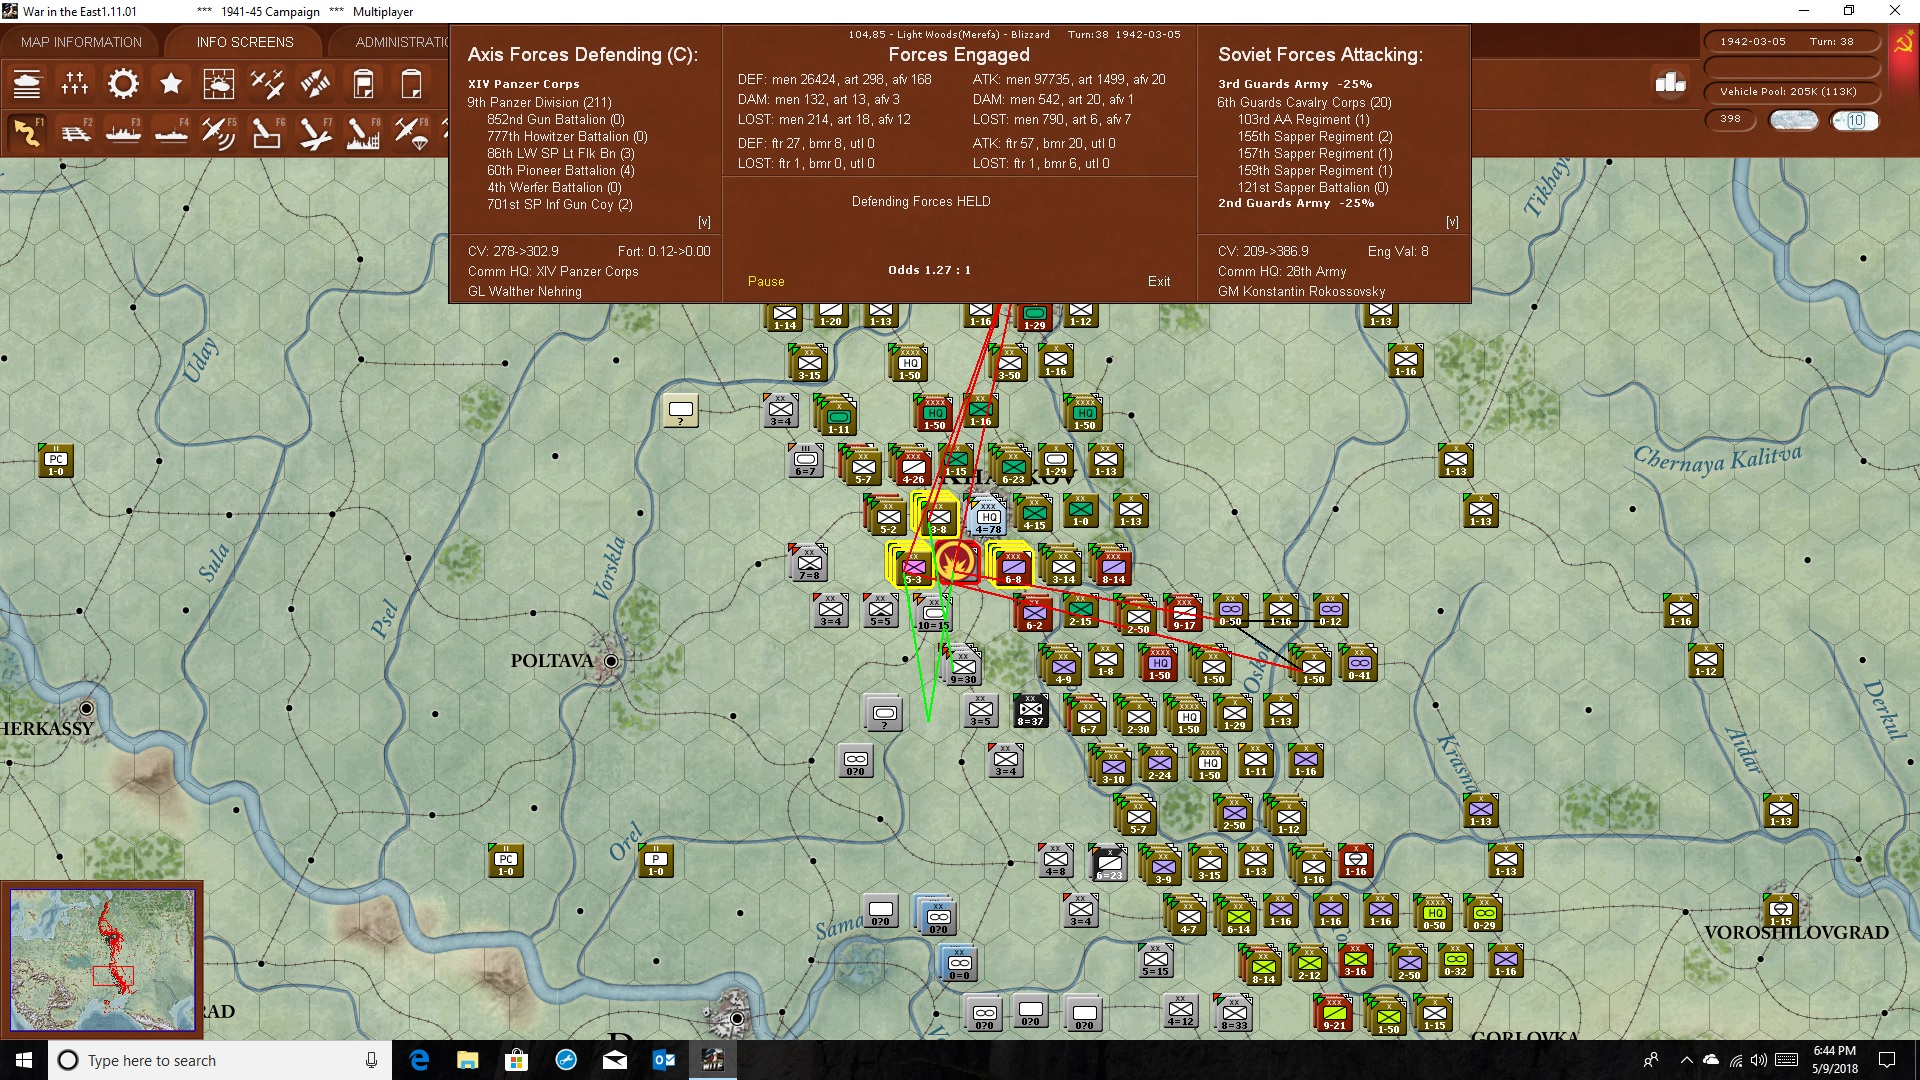Pause the combat resolution display
The width and height of the screenshot is (1920, 1080).
coord(766,282)
